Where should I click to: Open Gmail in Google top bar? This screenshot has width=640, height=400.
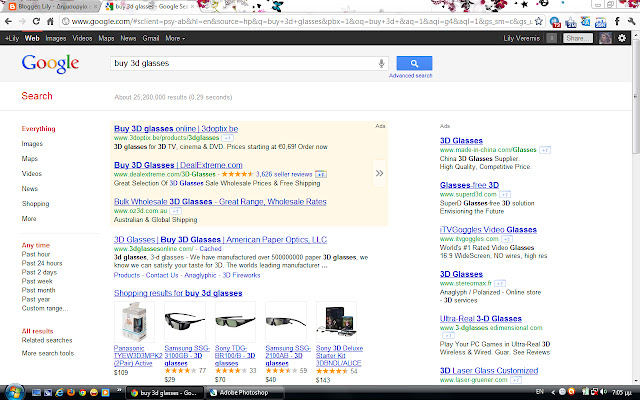click(151, 38)
